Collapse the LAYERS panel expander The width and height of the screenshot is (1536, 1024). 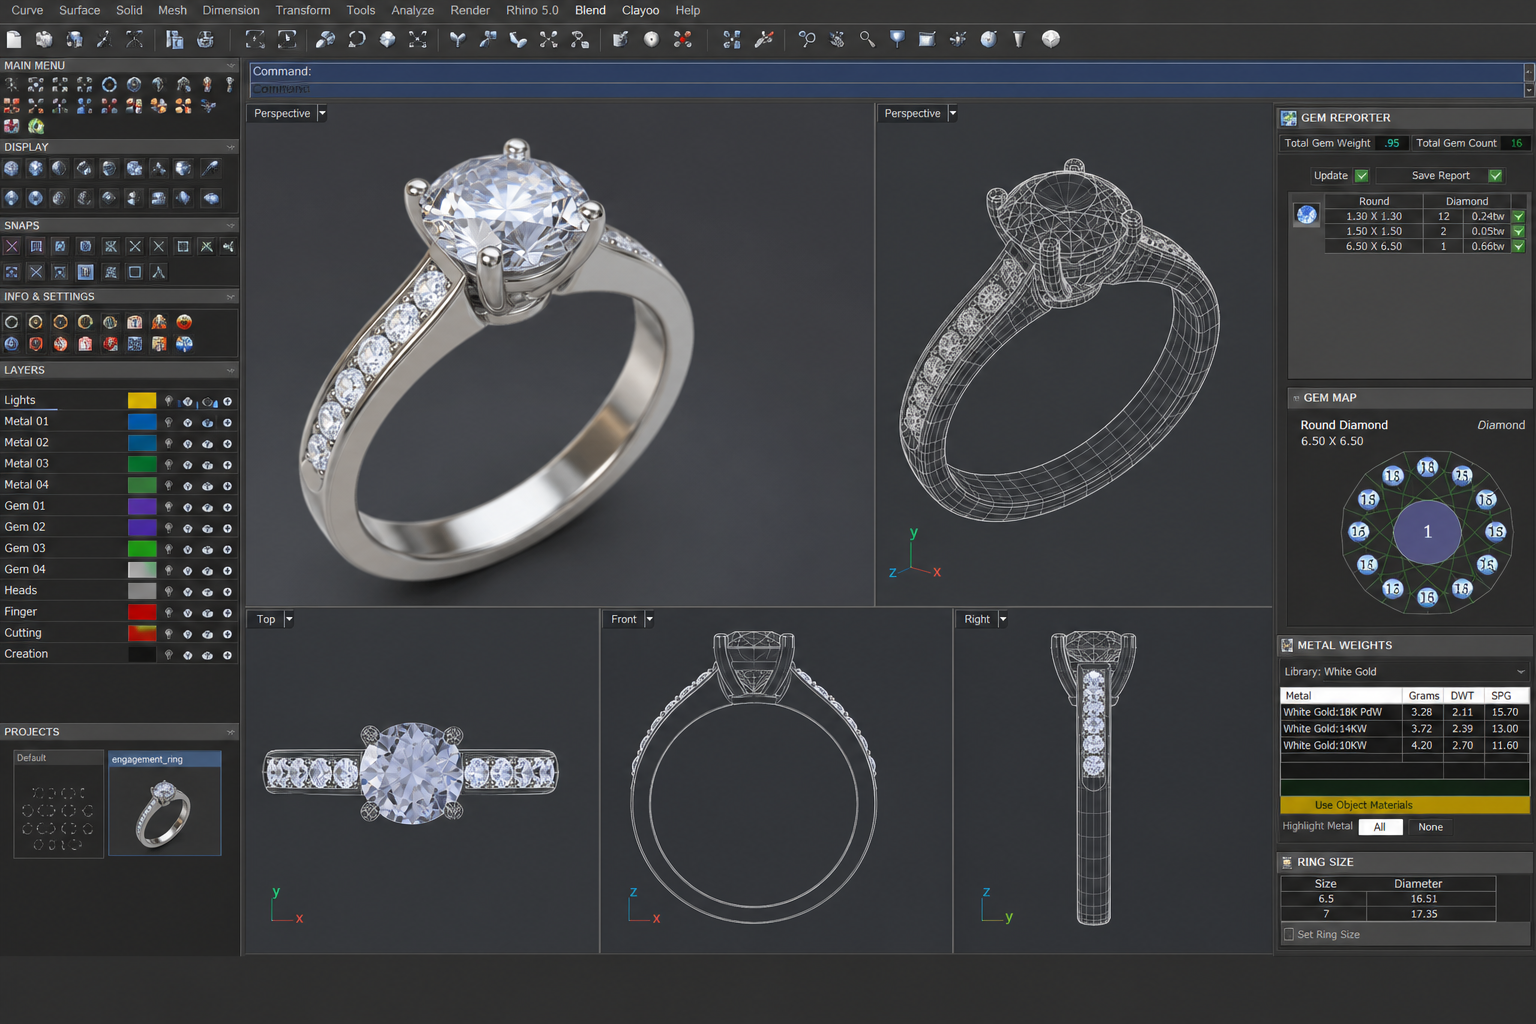[x=231, y=370]
